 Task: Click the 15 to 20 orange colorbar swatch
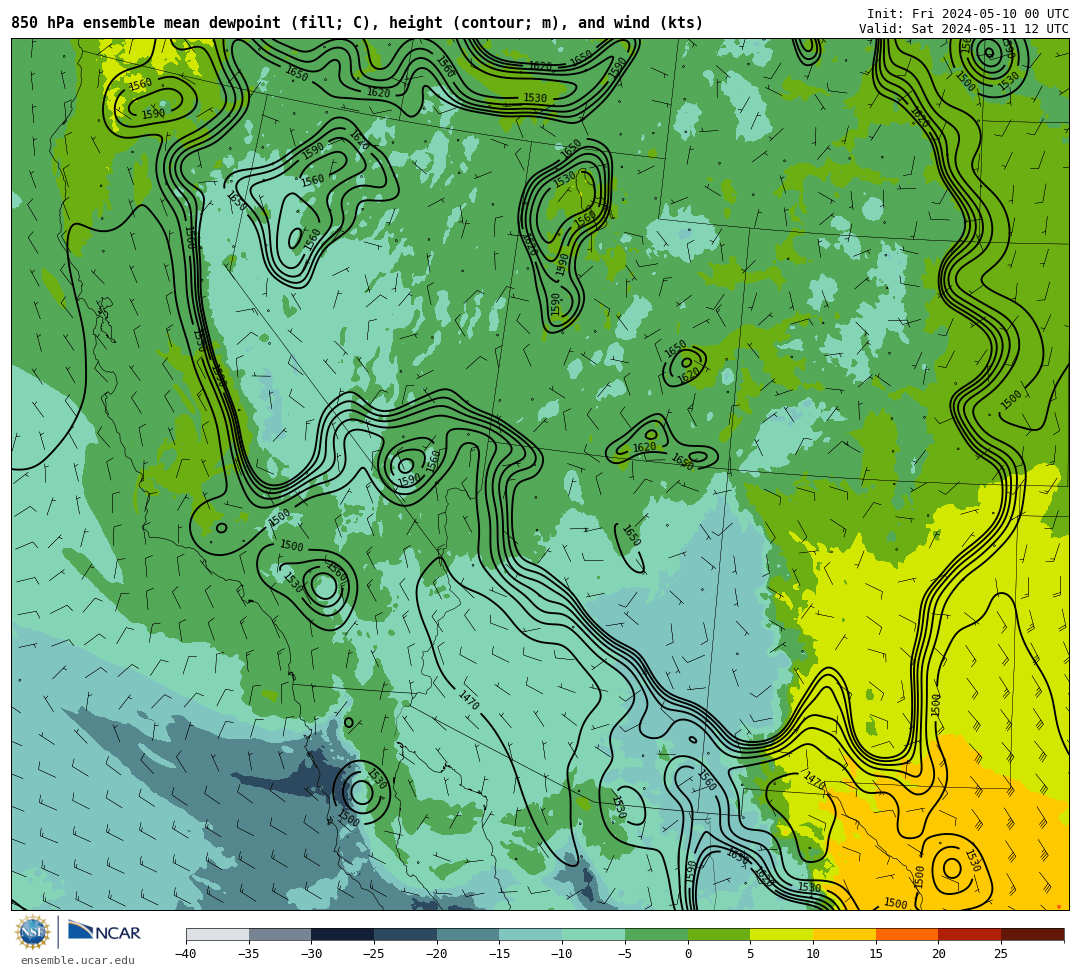(907, 934)
